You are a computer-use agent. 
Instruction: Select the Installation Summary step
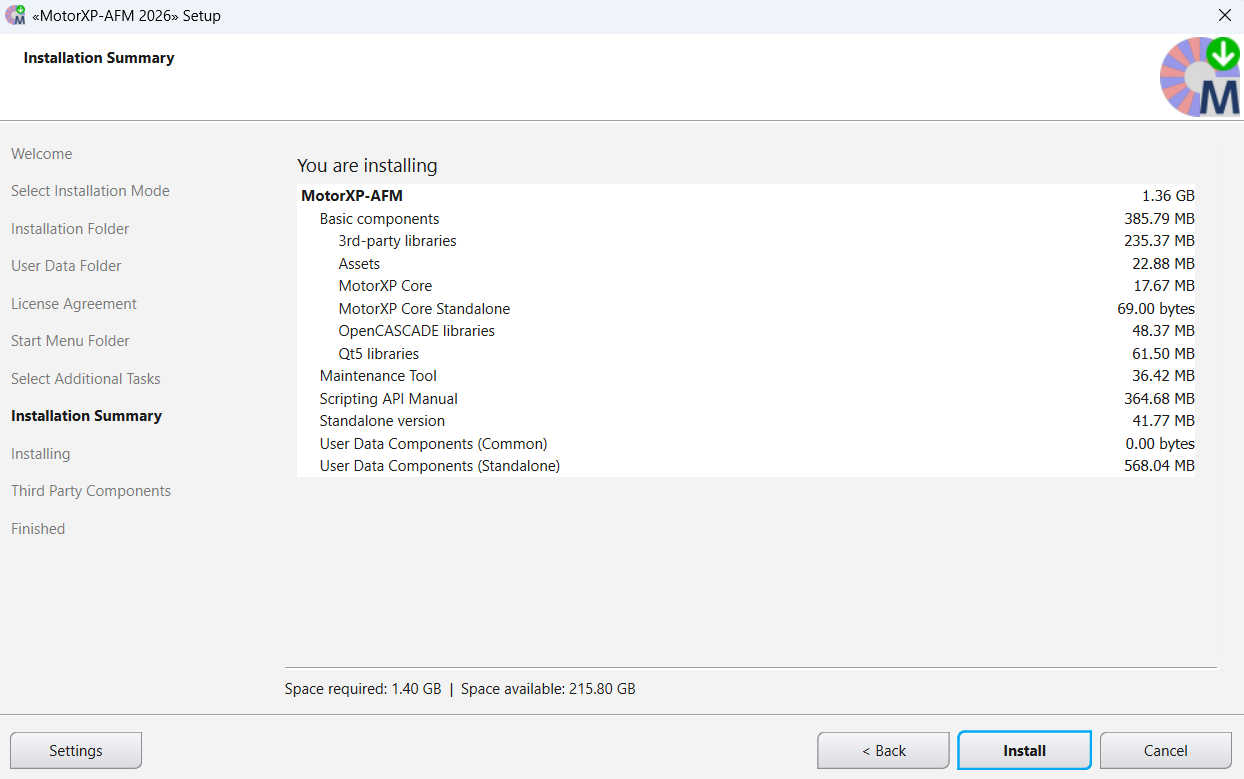click(x=86, y=416)
